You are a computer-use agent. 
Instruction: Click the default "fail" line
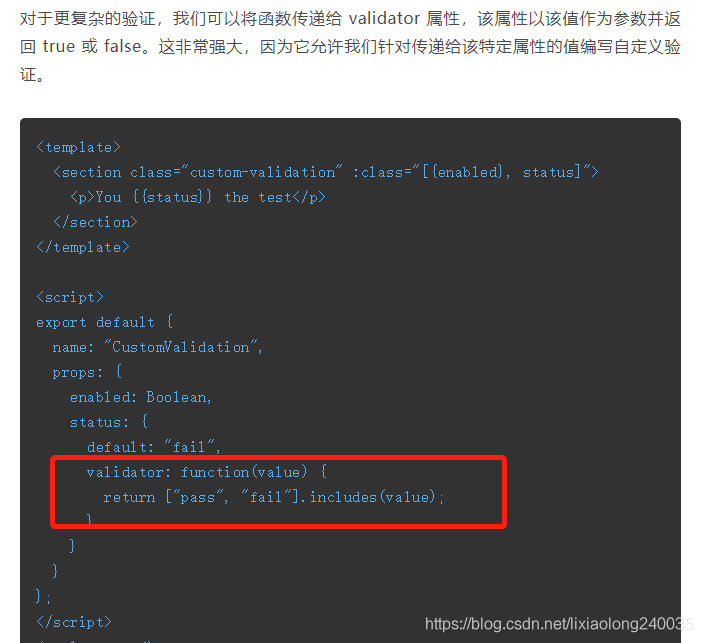tap(154, 447)
